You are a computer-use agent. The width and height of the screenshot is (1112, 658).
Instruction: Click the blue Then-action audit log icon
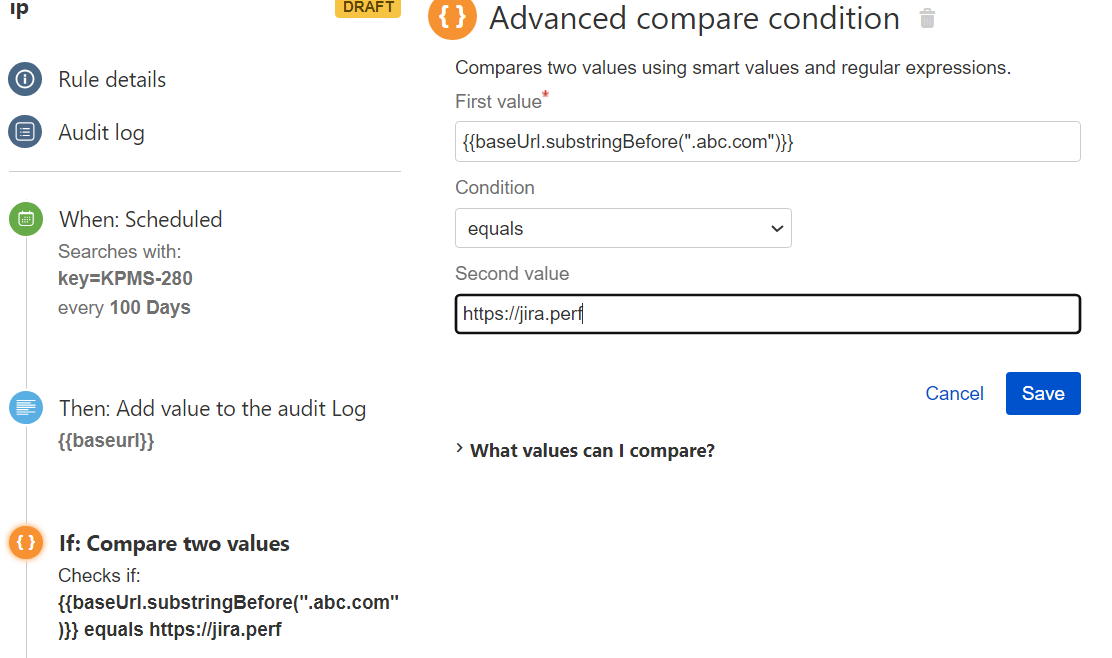point(25,407)
